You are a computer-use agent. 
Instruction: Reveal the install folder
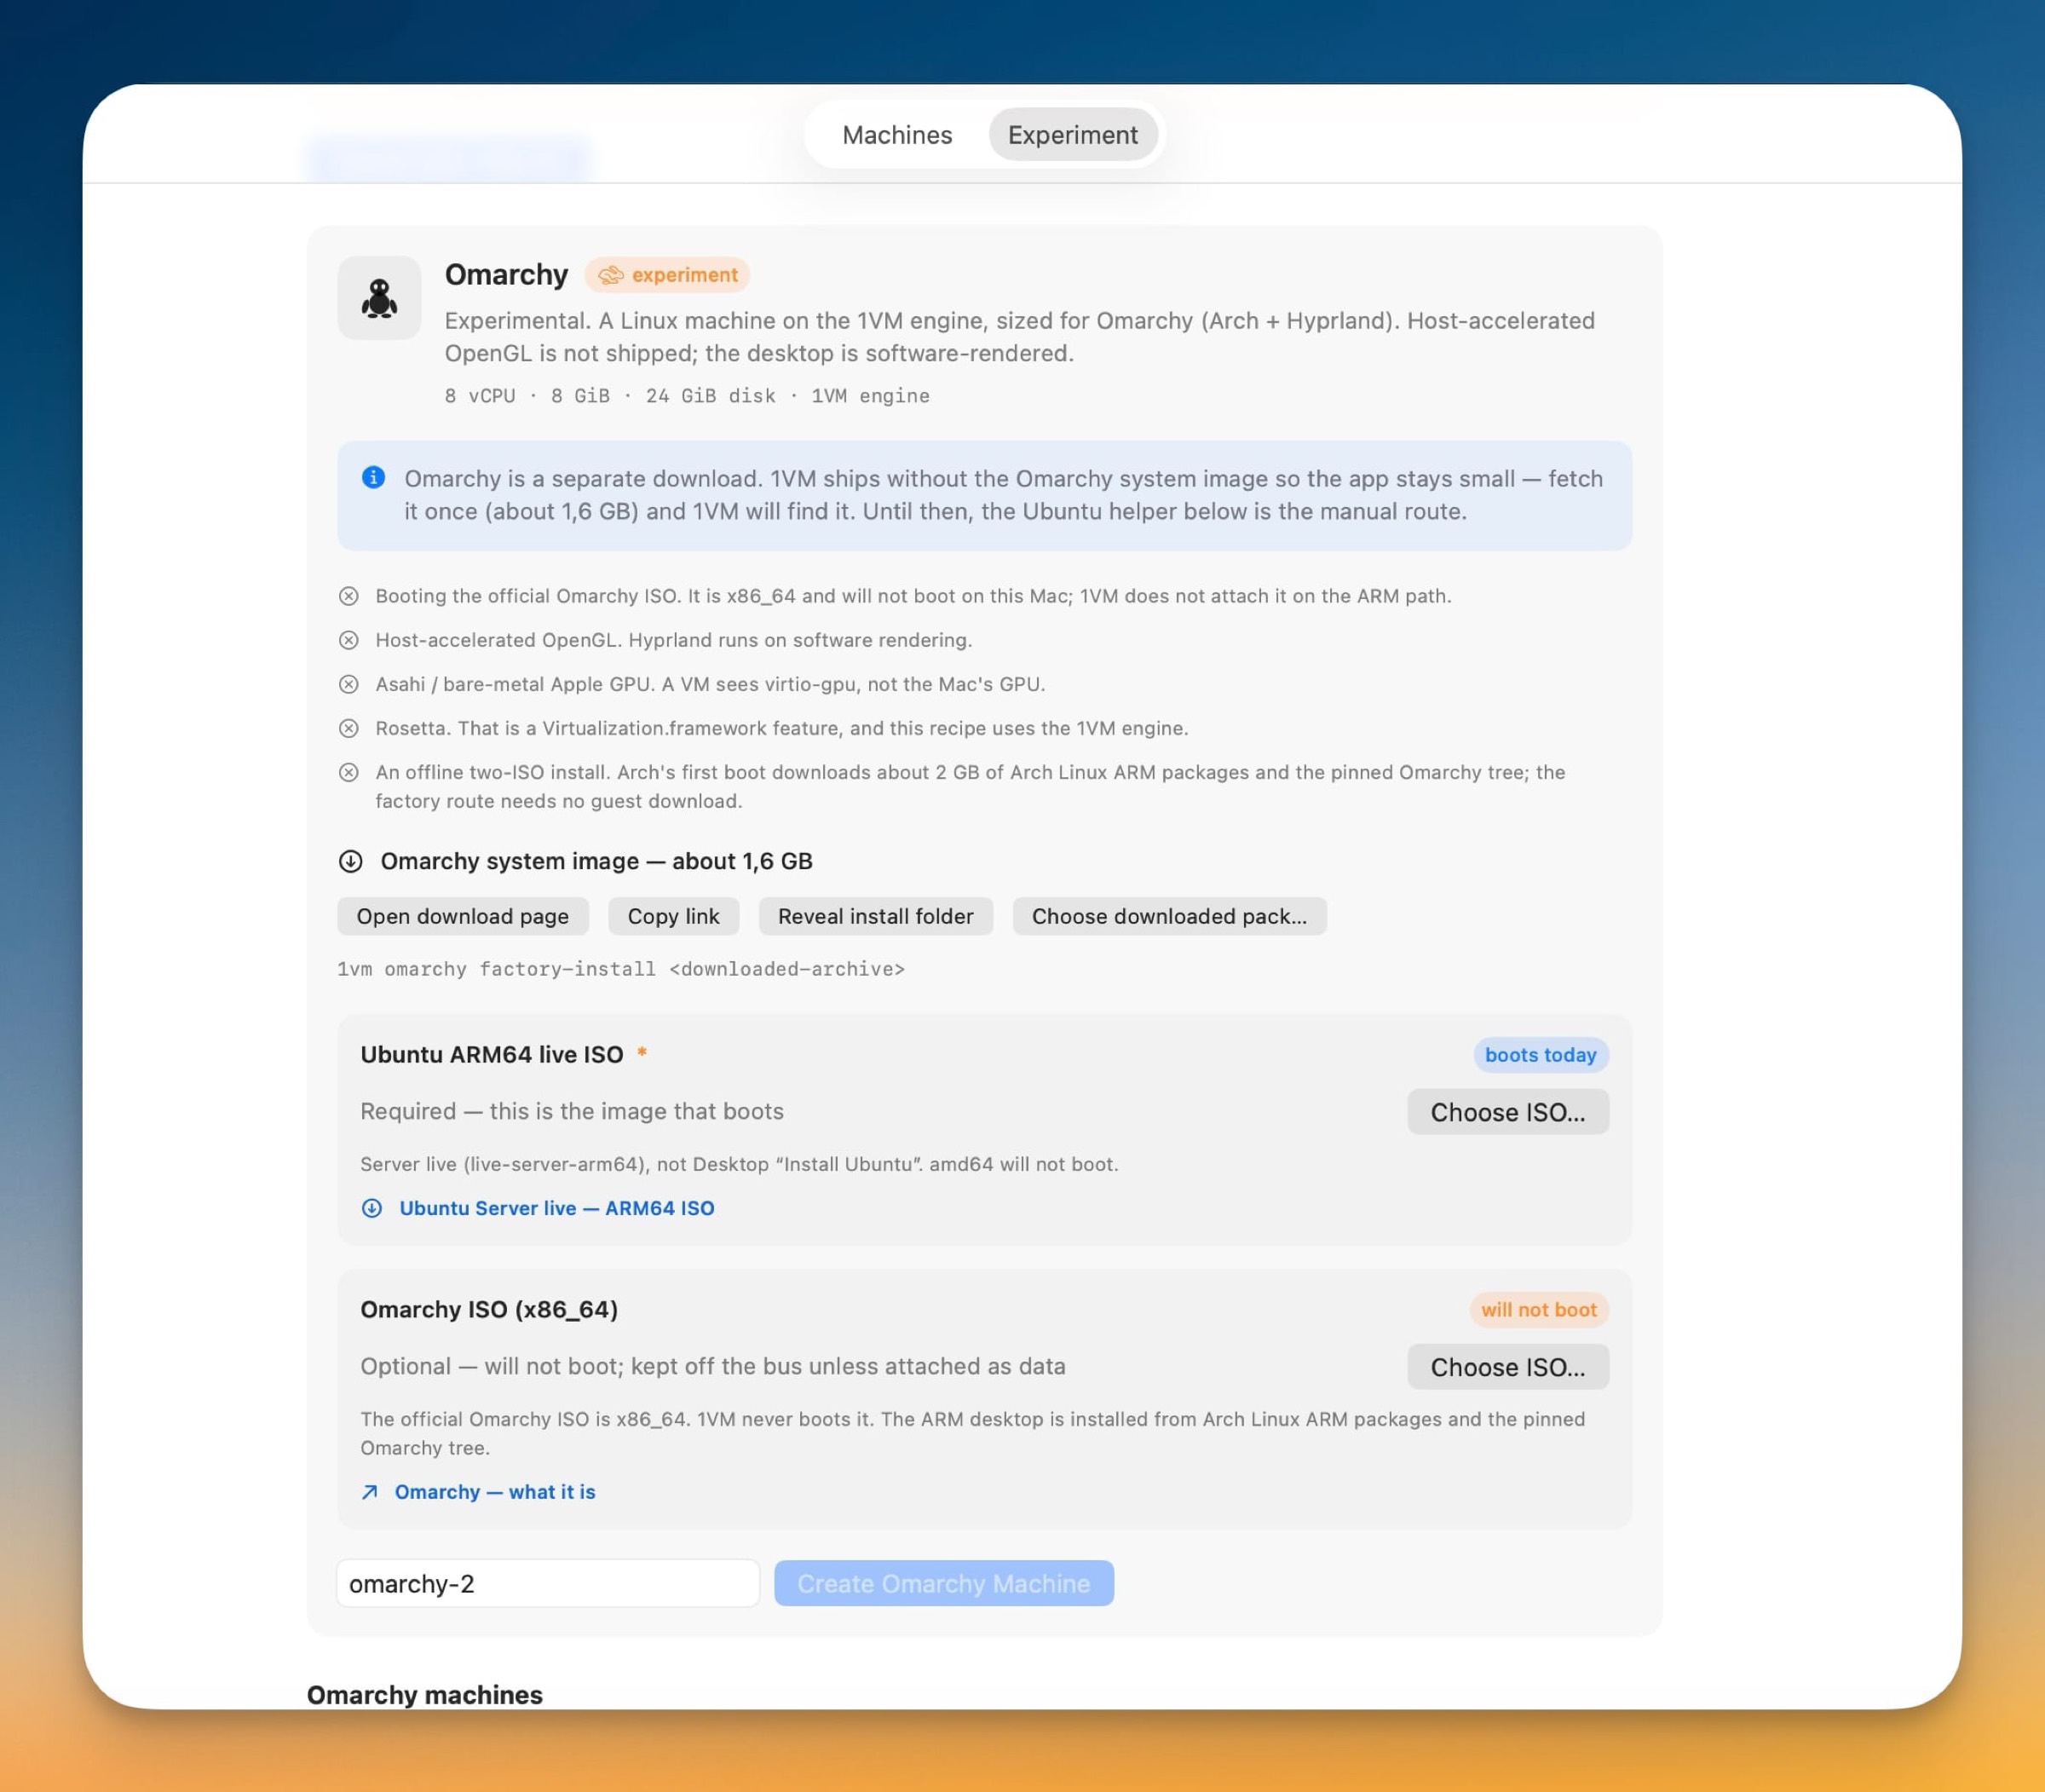pos(875,916)
